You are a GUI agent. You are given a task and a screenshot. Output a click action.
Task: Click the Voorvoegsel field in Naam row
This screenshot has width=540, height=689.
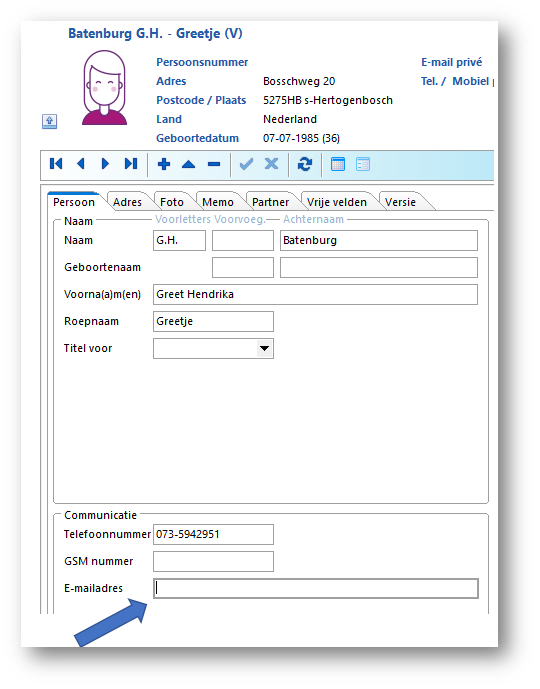click(243, 240)
